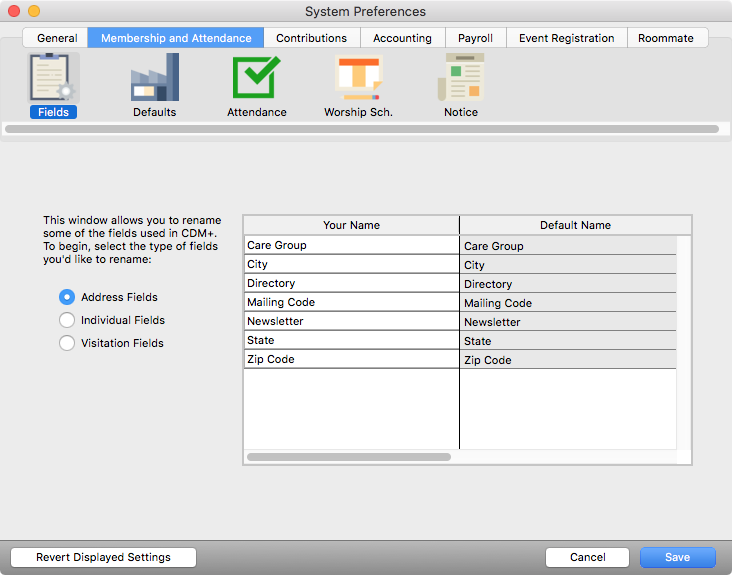Edit the Care Group name field
732x575 pixels.
pyautogui.click(x=350, y=245)
